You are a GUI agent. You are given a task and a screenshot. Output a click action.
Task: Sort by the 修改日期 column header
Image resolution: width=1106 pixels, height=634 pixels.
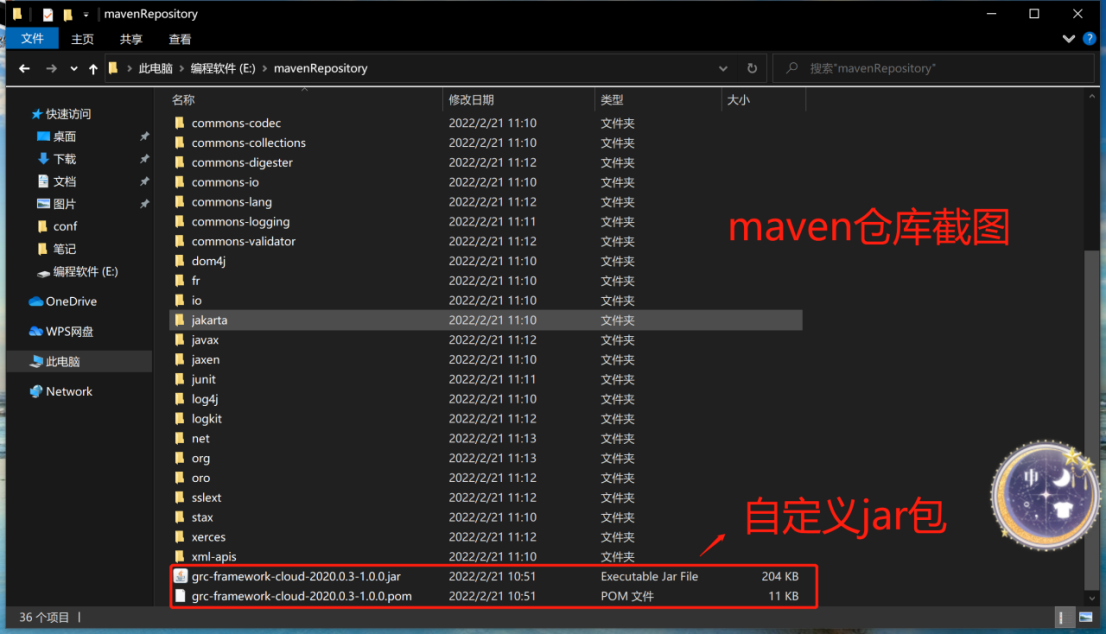[x=471, y=100]
